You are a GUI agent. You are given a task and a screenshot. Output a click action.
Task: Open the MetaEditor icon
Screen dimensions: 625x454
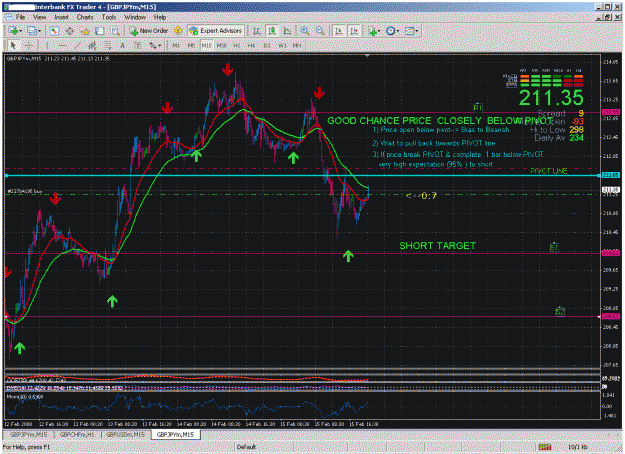(x=178, y=31)
